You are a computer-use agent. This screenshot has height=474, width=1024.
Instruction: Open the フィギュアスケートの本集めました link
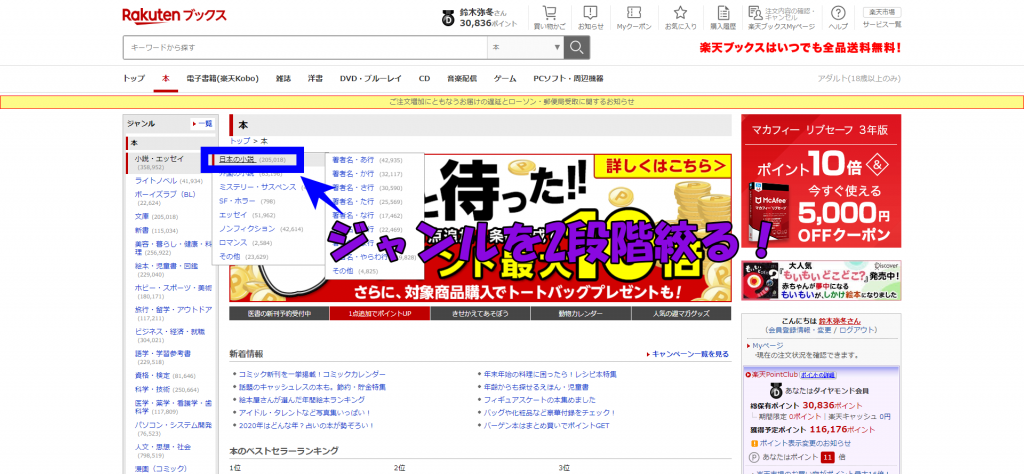pyautogui.click(x=539, y=400)
